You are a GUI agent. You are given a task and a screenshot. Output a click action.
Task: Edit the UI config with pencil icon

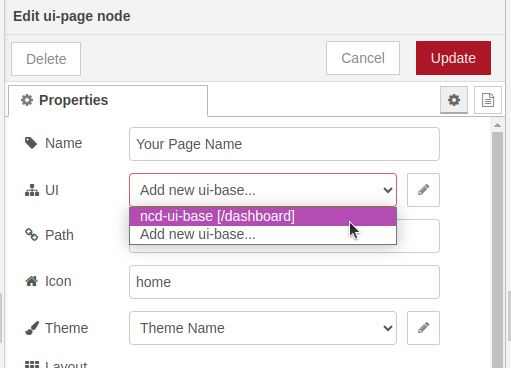click(x=423, y=190)
